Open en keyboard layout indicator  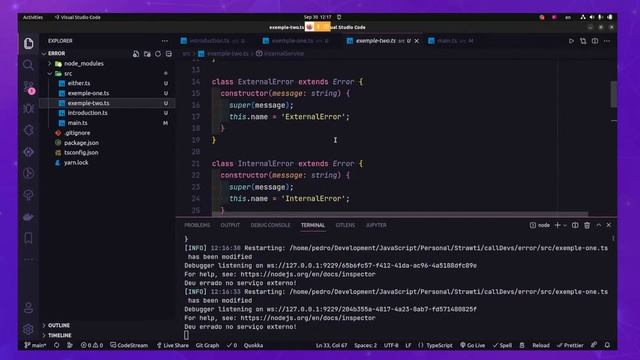568,17
